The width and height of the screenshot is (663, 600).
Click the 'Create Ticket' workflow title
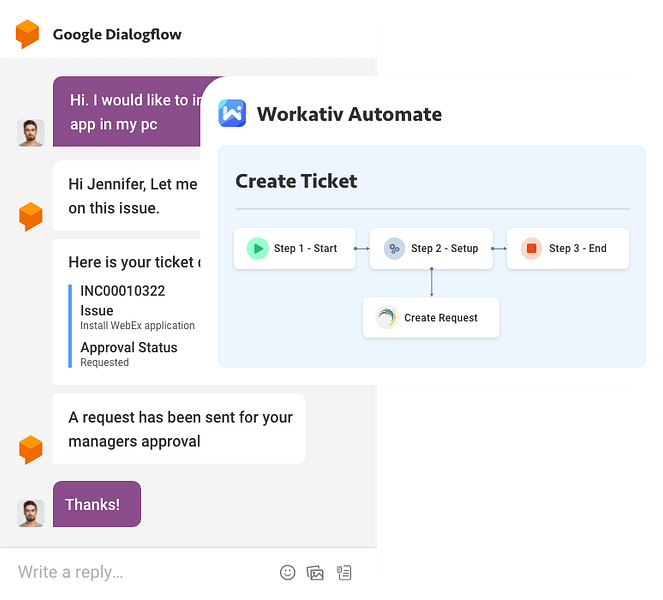point(296,181)
